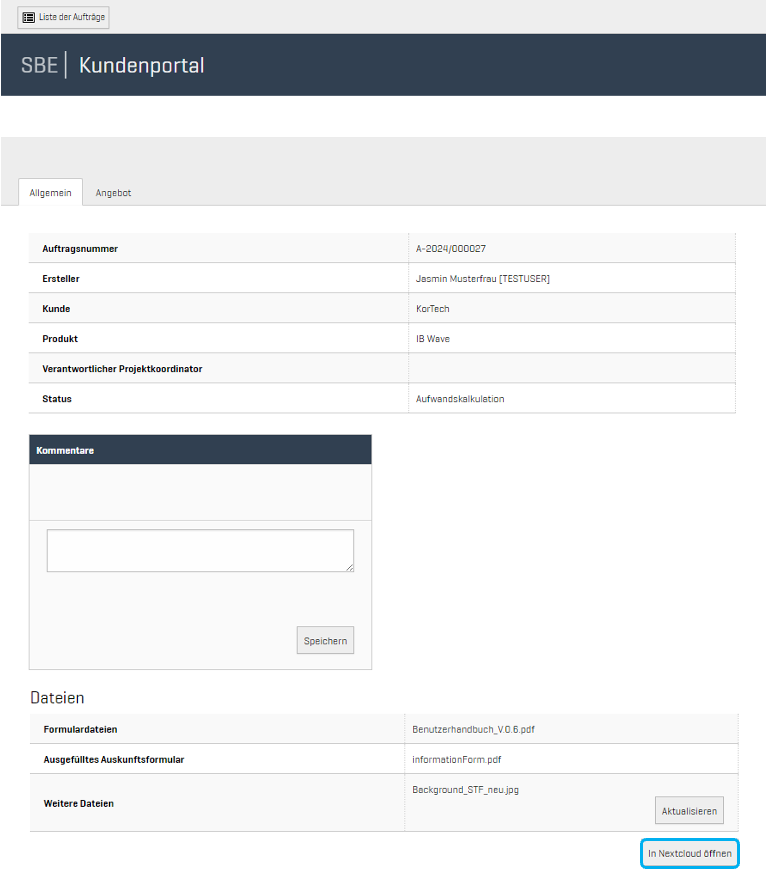Click the Aktualisieren button
768x875 pixels.
point(689,810)
